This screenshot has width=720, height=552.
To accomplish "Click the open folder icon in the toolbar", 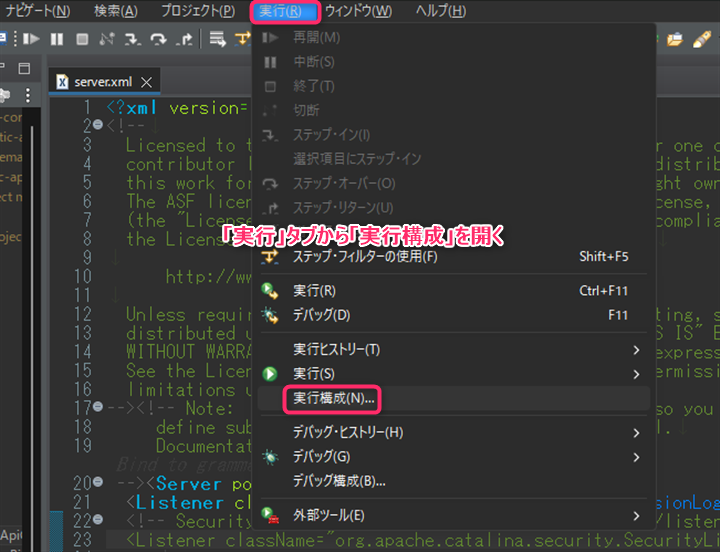I will point(675,39).
